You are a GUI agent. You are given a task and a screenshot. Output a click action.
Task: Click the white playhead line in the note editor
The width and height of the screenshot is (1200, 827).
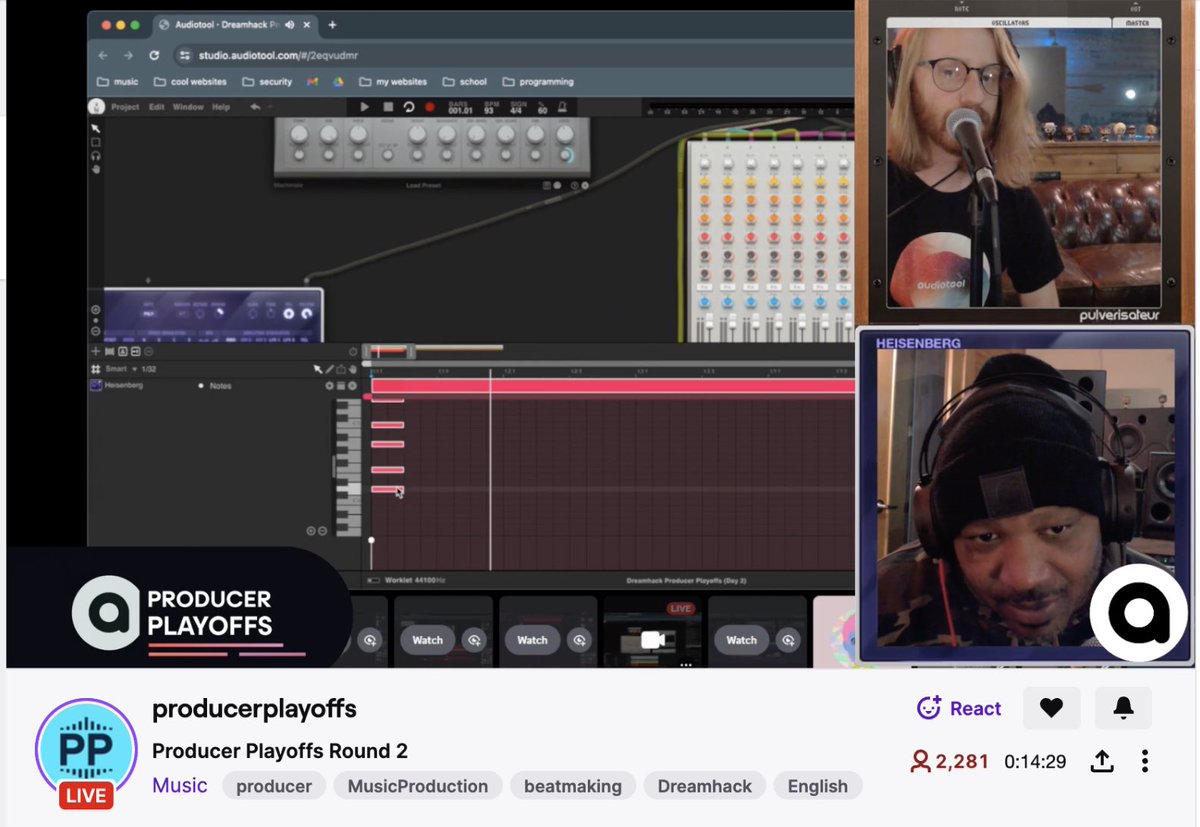point(490,470)
